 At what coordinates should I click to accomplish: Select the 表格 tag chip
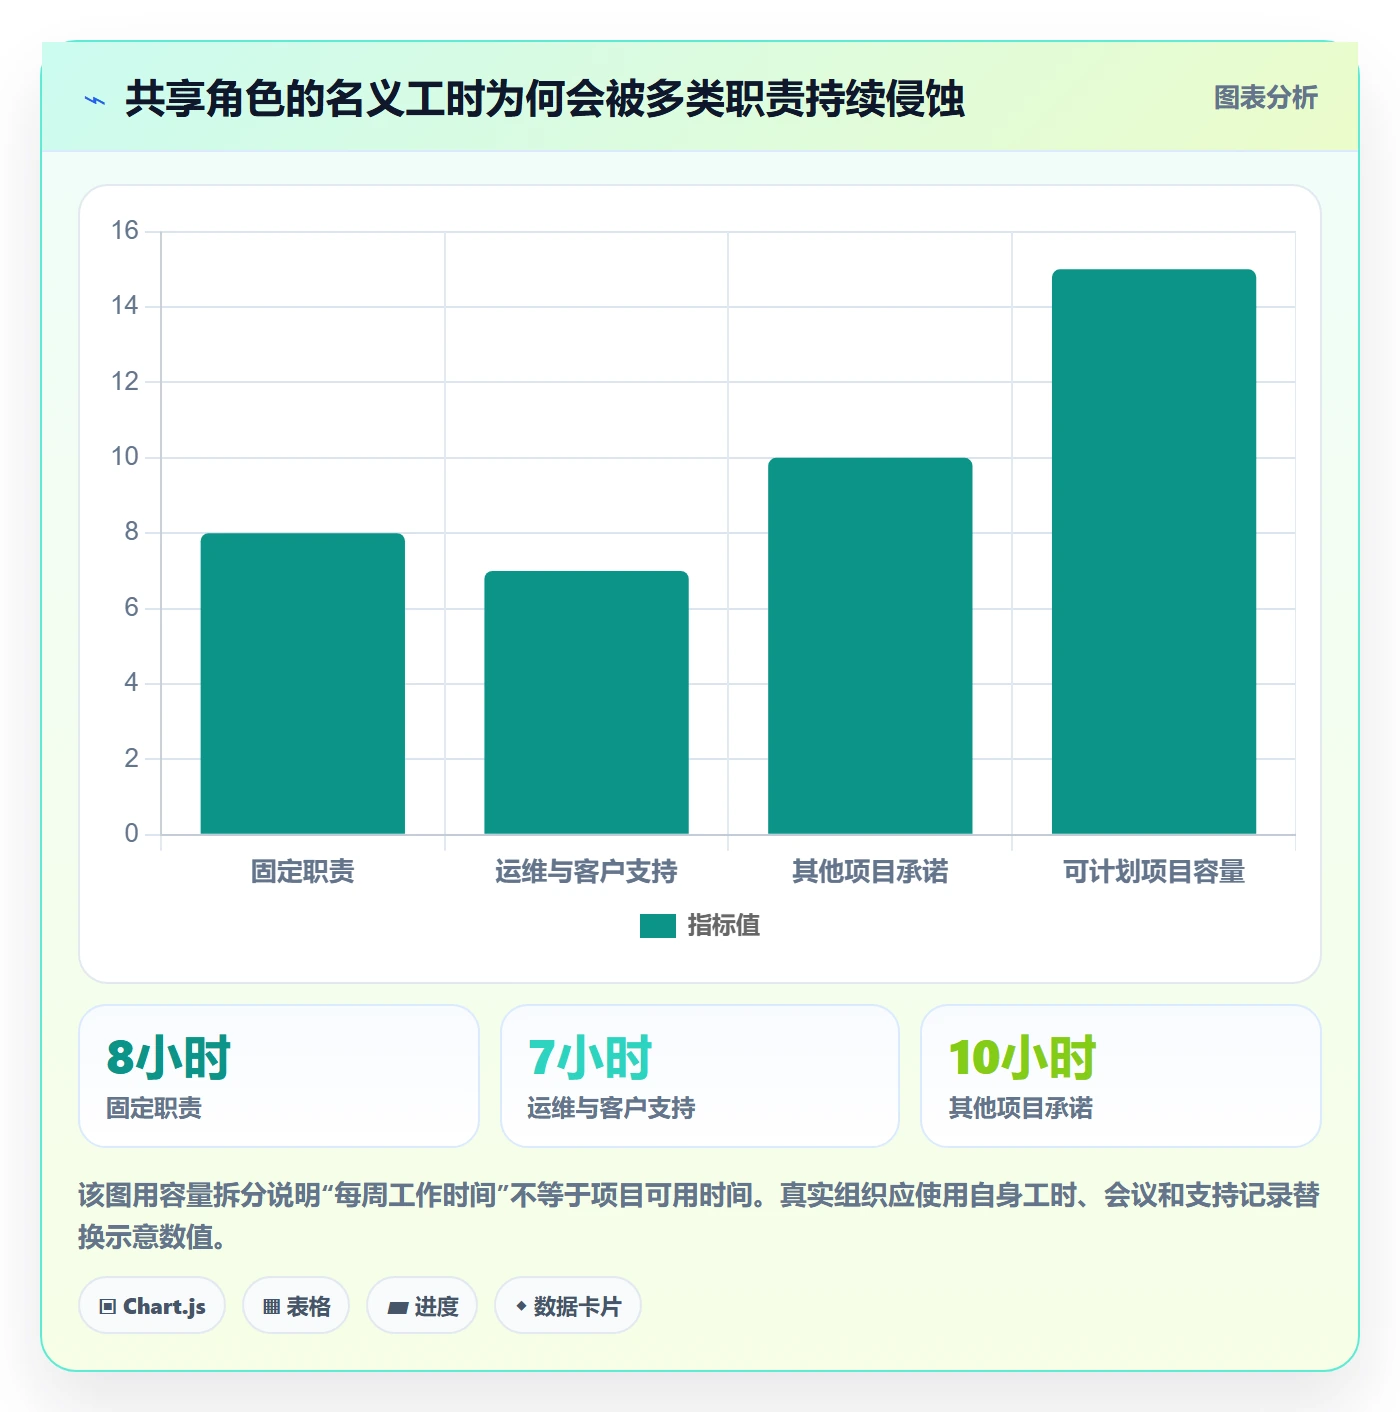point(296,1305)
